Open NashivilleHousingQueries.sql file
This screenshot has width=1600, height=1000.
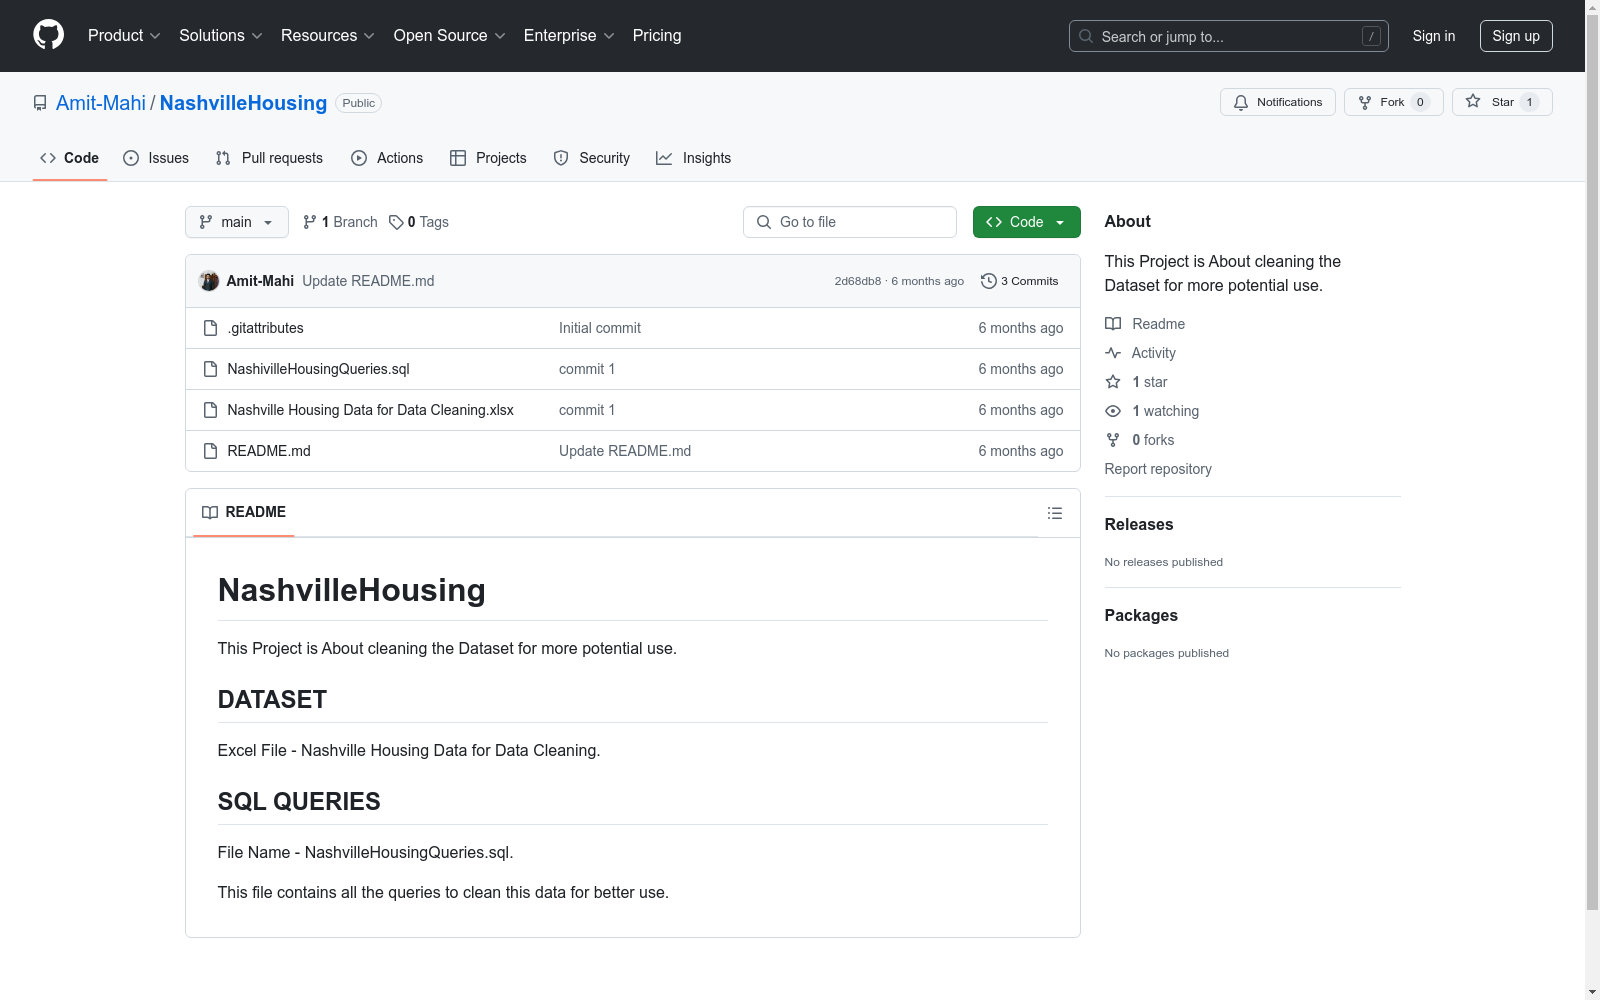tap(318, 369)
